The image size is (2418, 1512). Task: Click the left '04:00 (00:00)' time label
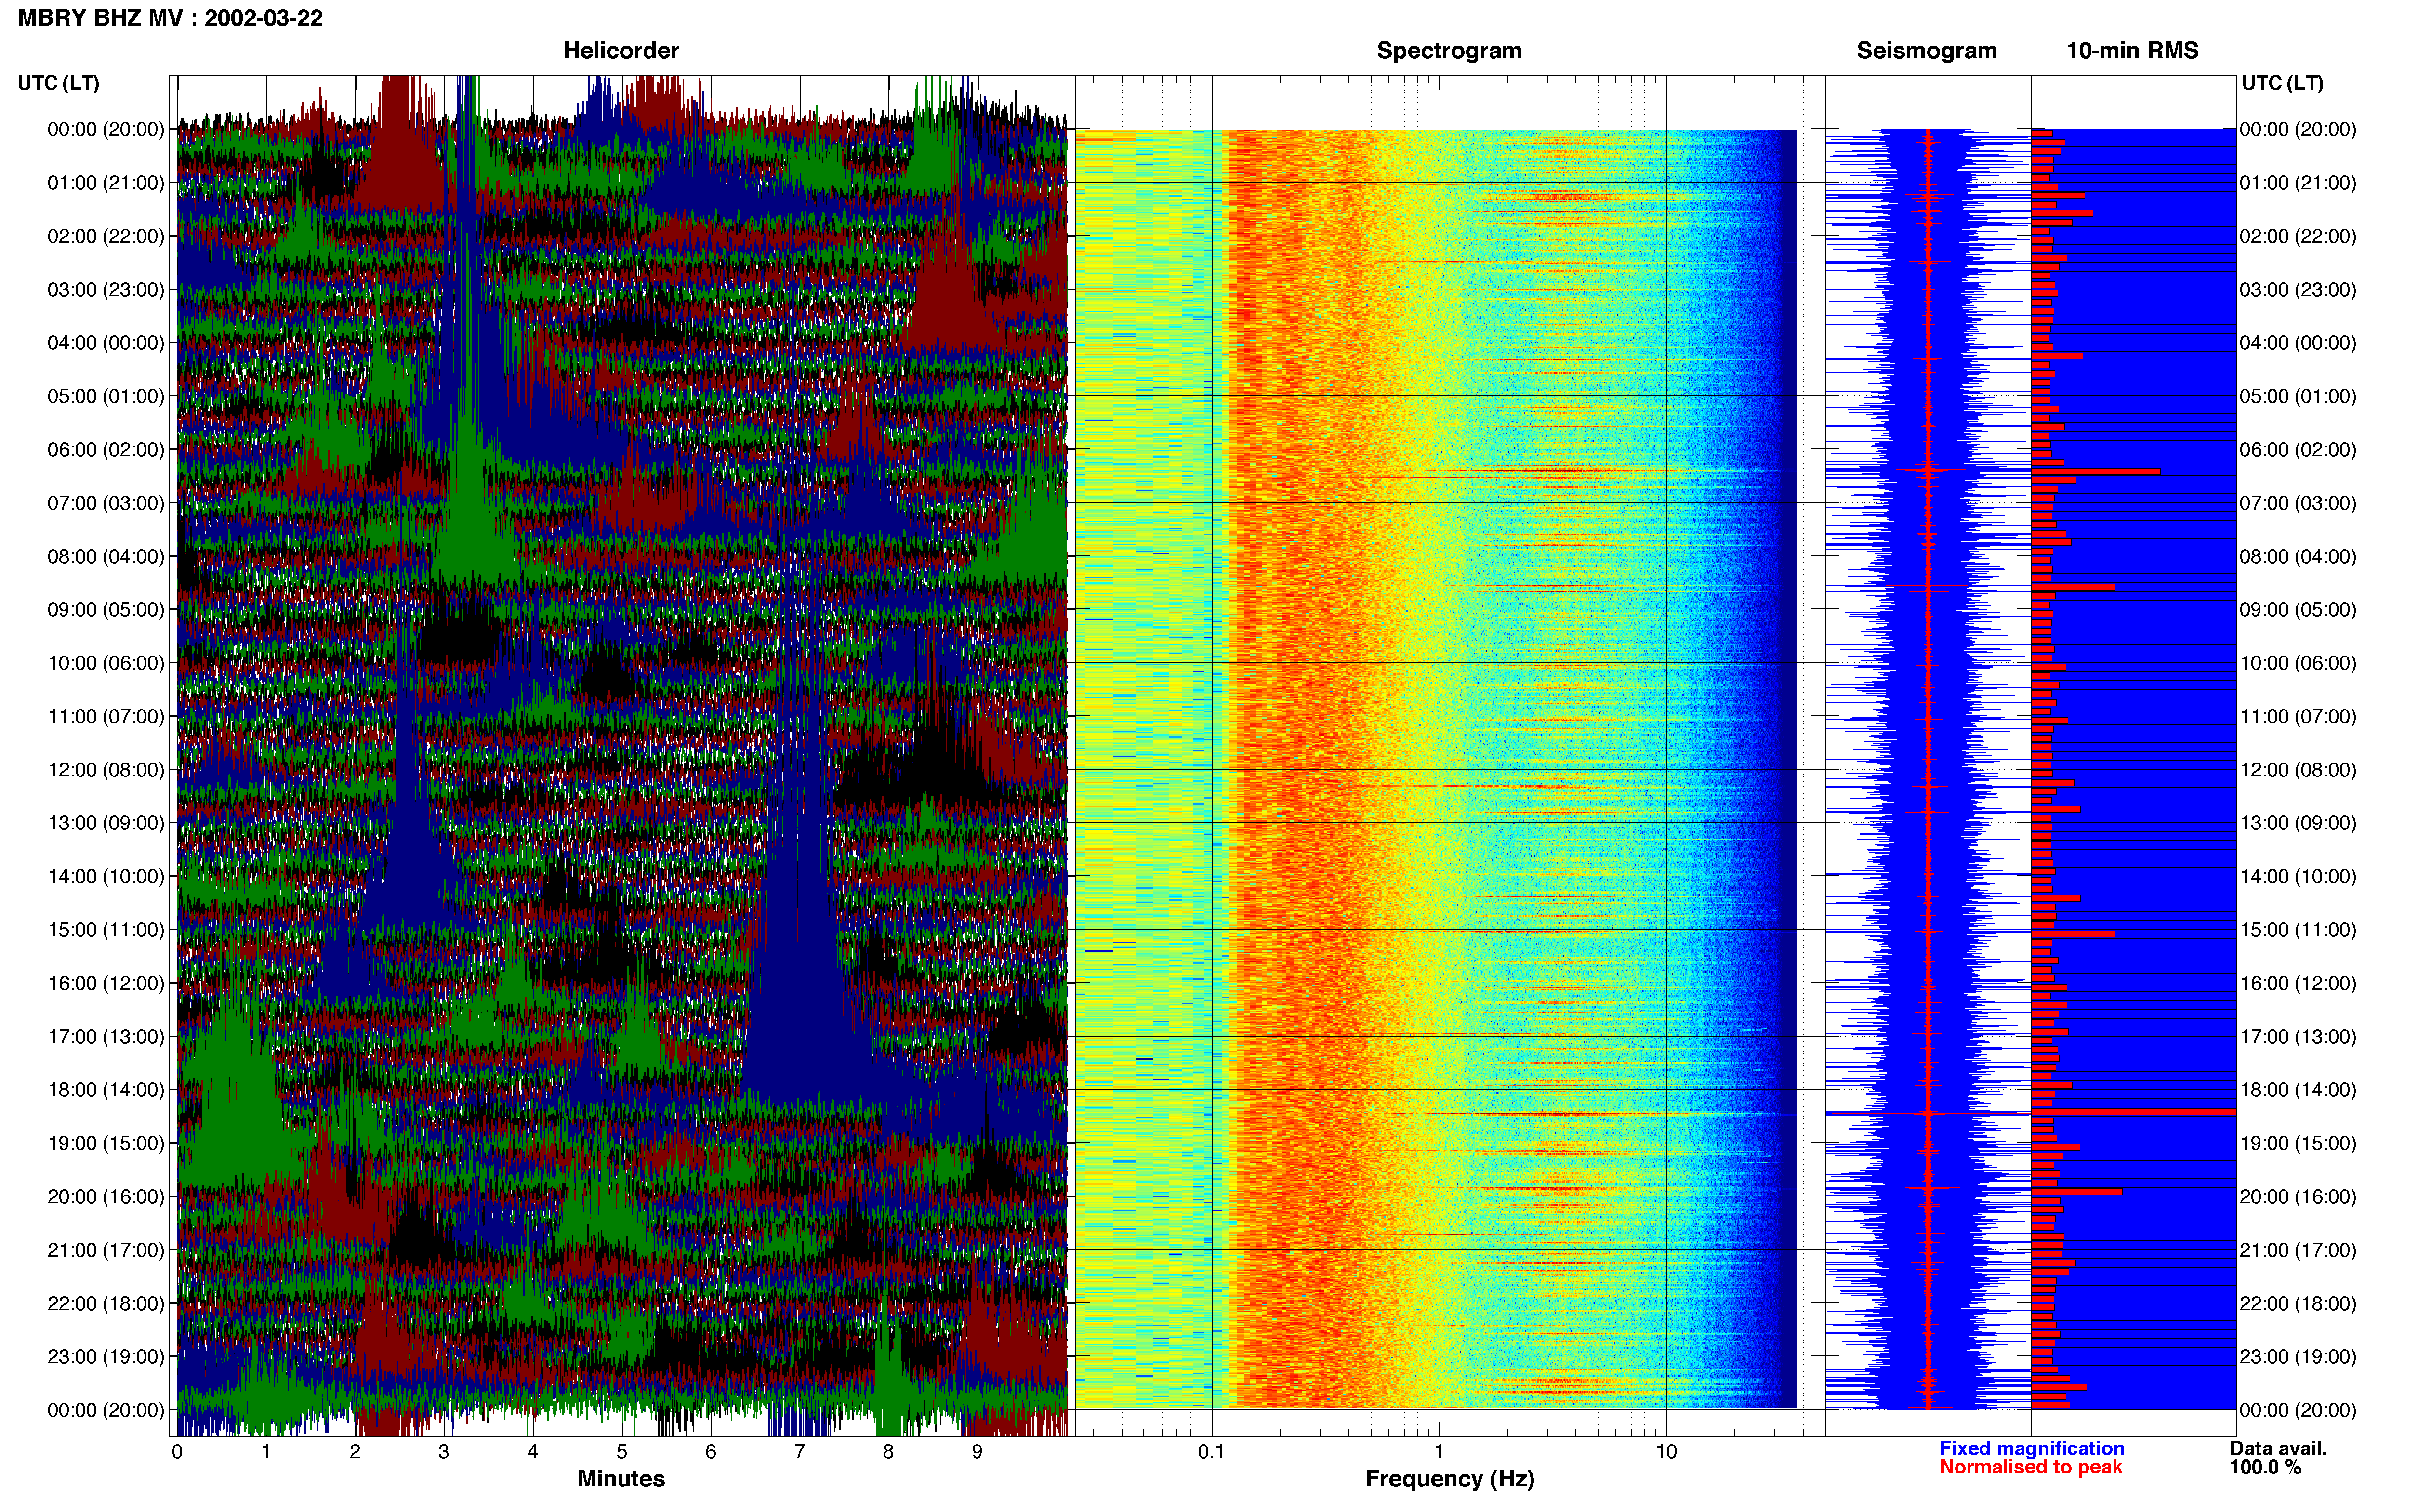point(106,343)
